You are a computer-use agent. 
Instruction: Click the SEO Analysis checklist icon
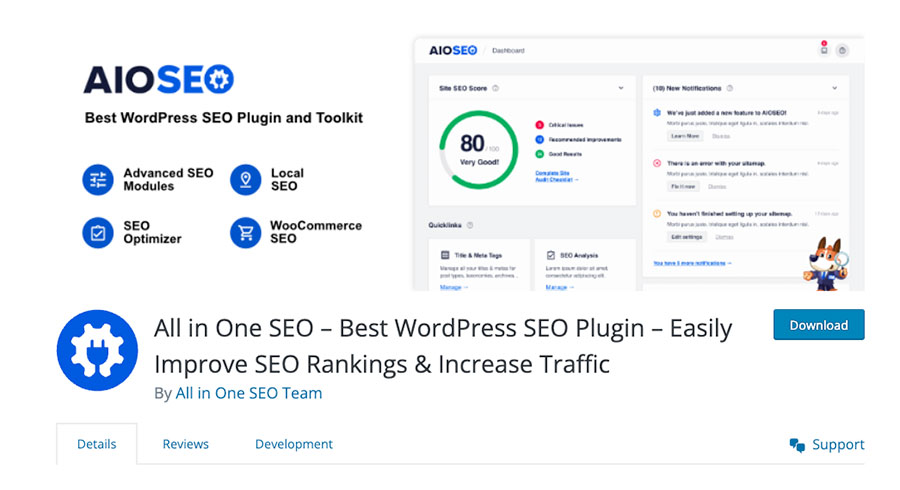pyautogui.click(x=550, y=255)
